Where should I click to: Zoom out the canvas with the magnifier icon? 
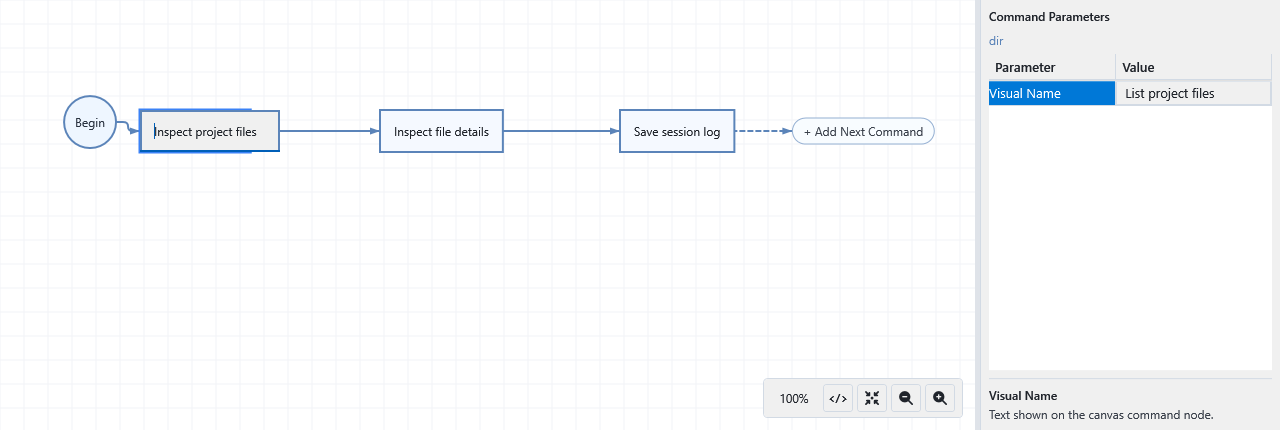coord(906,398)
